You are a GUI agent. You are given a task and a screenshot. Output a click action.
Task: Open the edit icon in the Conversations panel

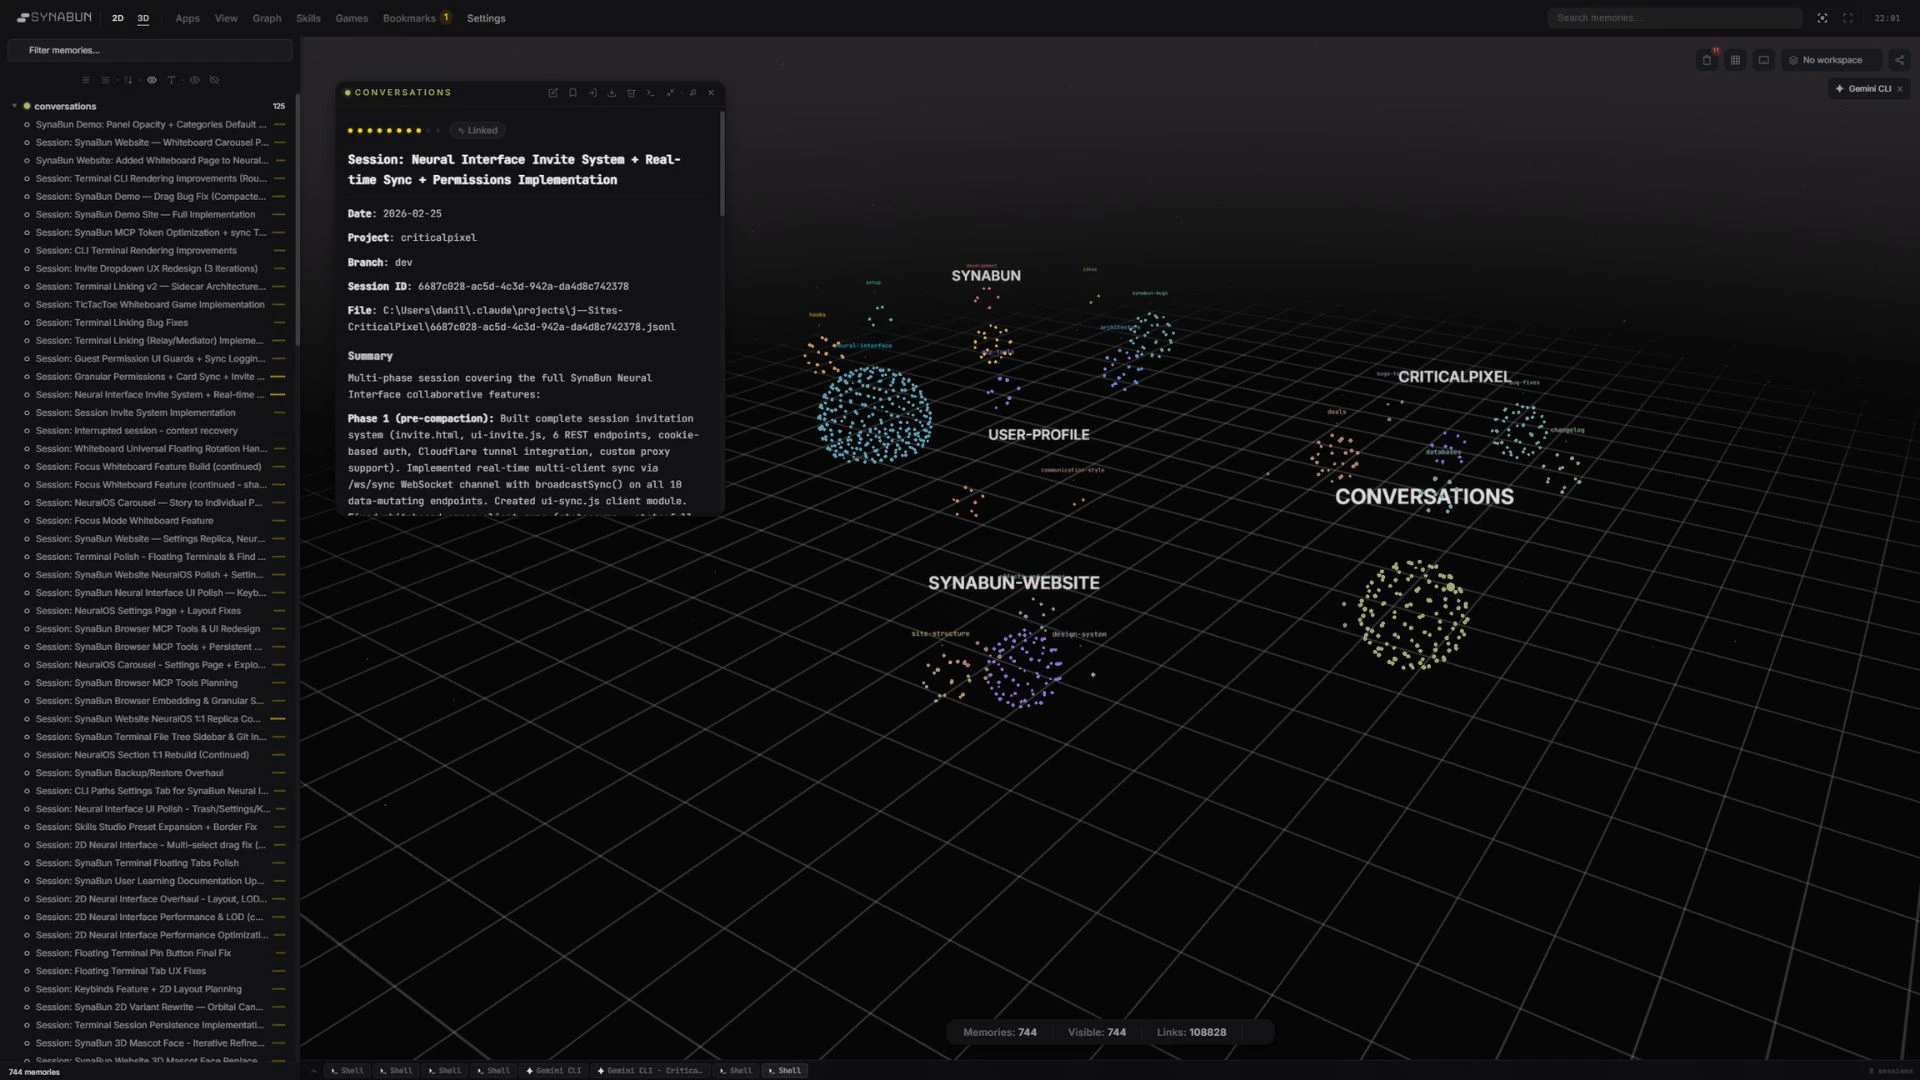click(553, 92)
